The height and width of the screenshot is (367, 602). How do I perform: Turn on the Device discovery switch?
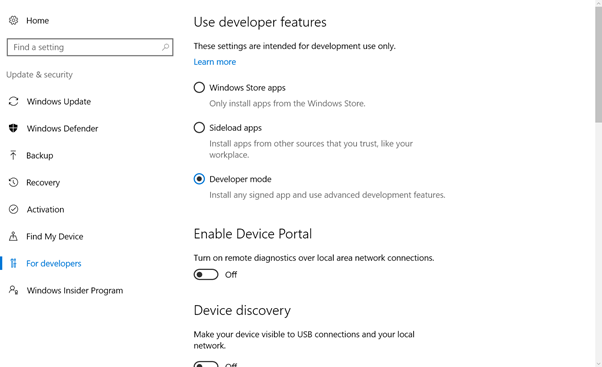click(206, 364)
